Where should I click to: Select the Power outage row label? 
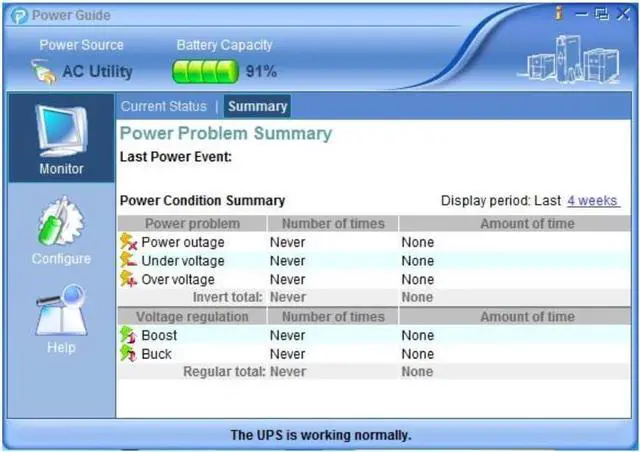(x=183, y=242)
